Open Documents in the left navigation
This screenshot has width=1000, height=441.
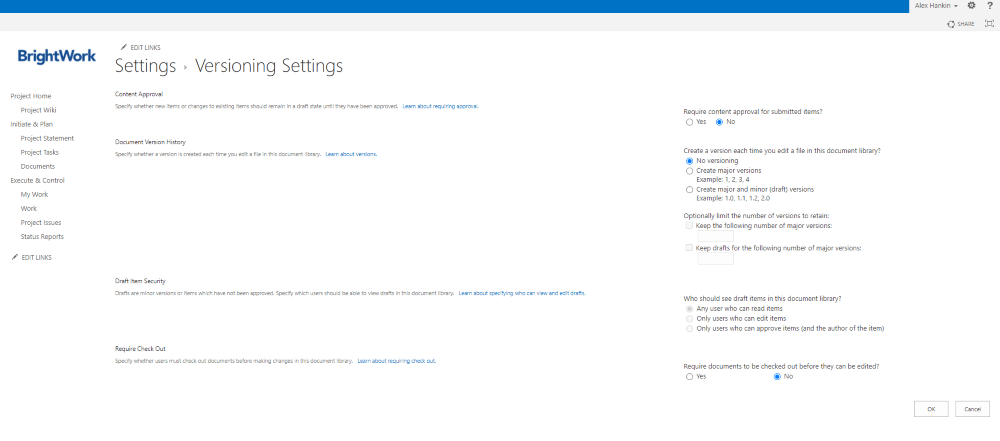pyautogui.click(x=38, y=166)
